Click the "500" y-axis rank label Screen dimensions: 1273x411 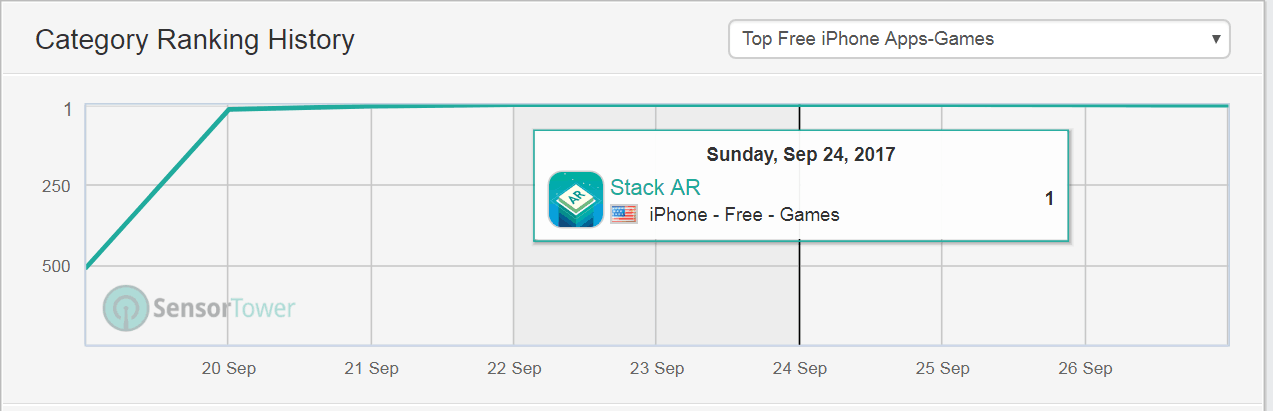[x=56, y=266]
